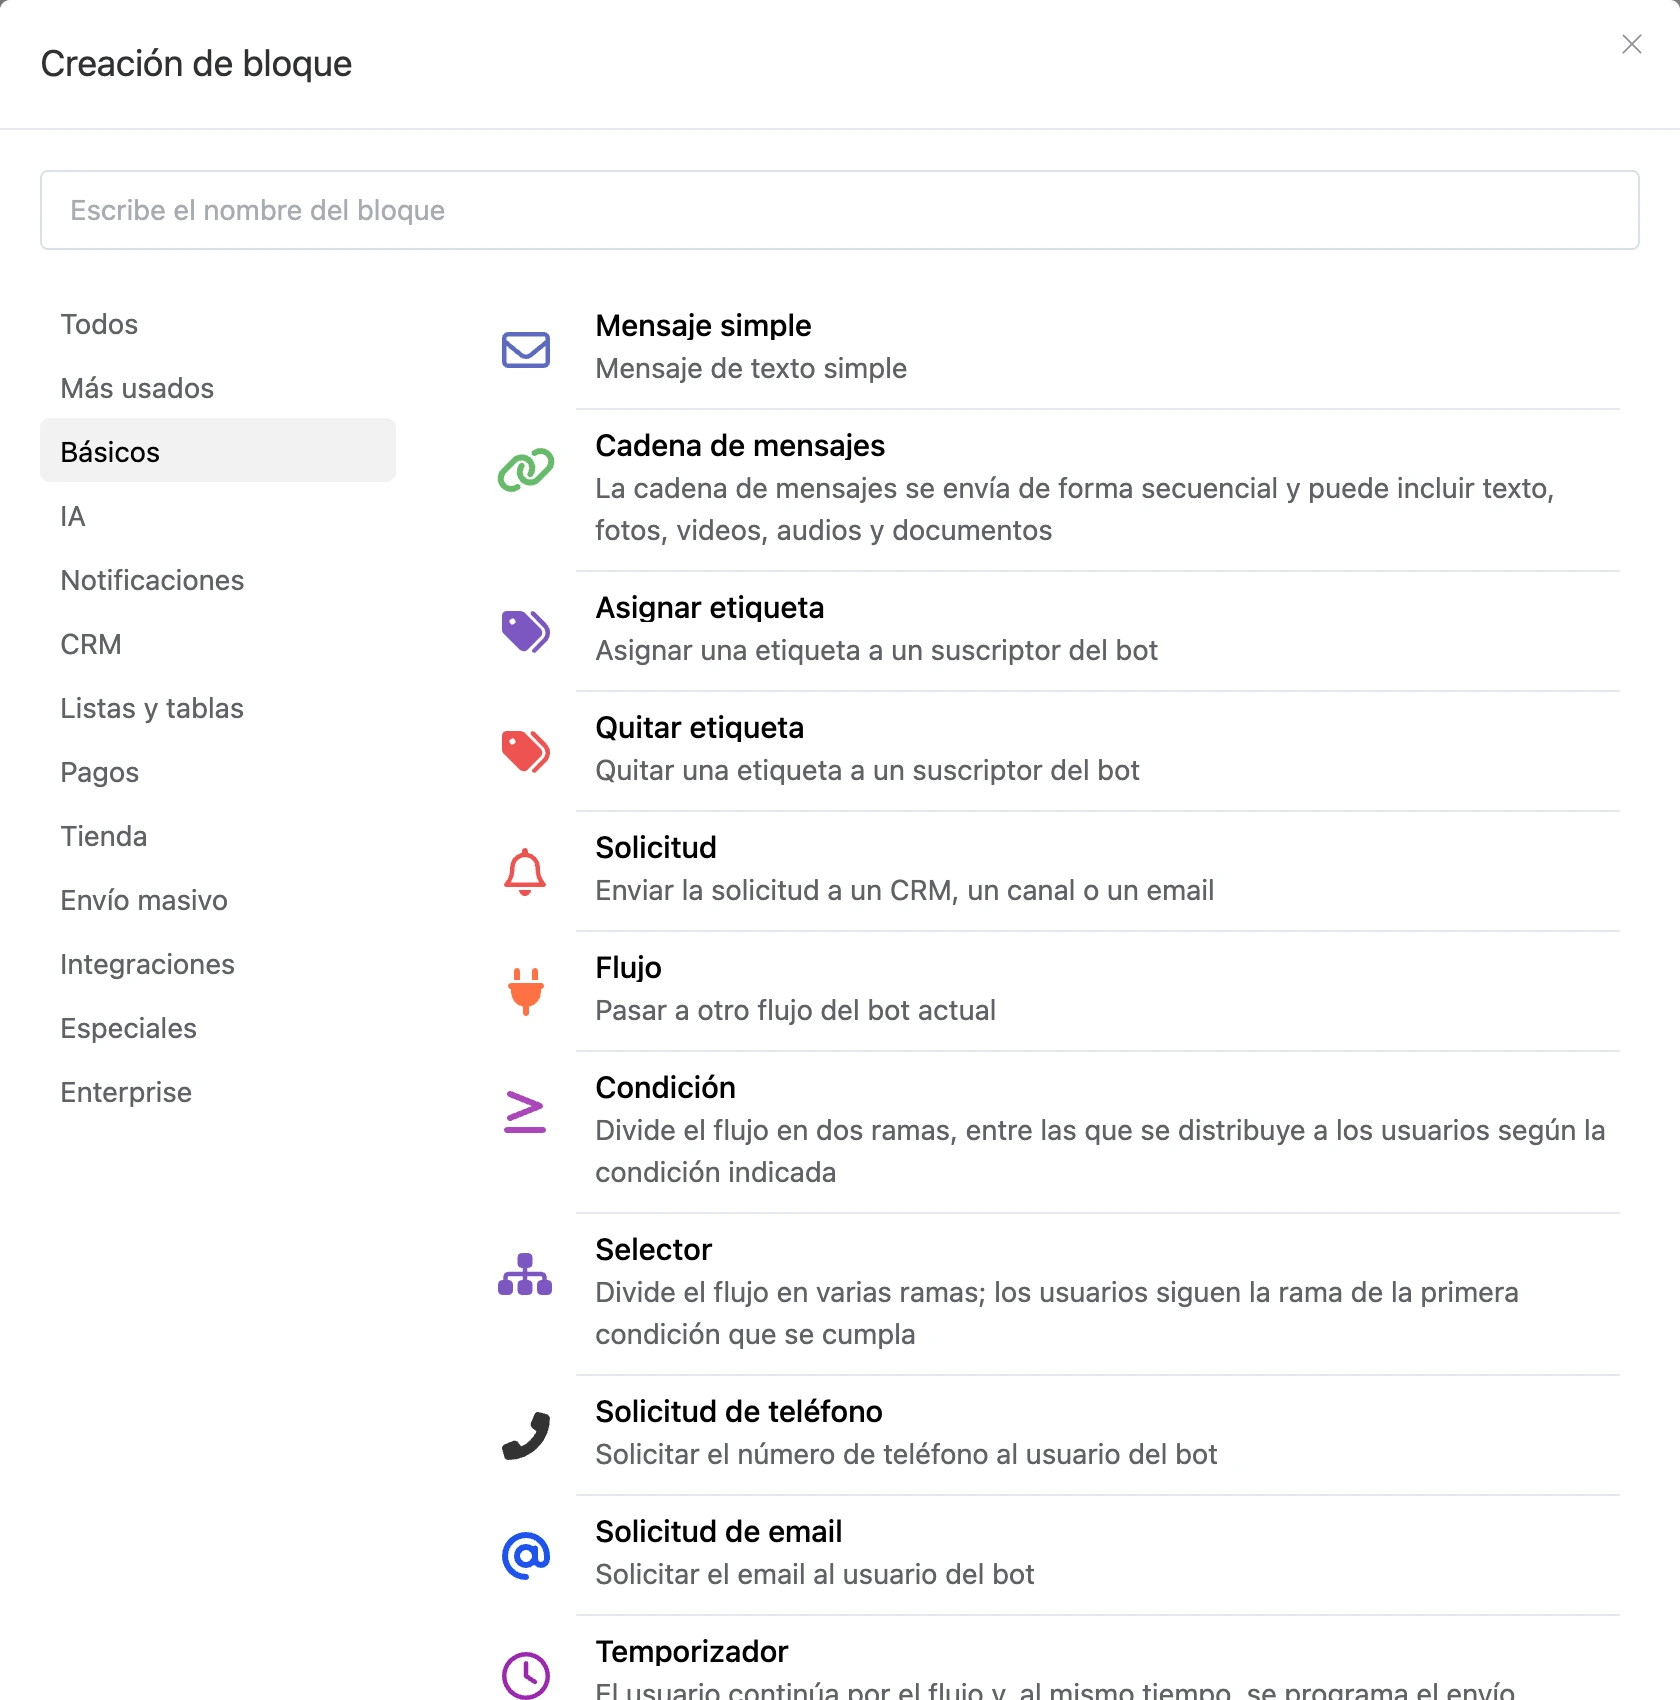Click the red bell icon for Solicitud

(525, 872)
